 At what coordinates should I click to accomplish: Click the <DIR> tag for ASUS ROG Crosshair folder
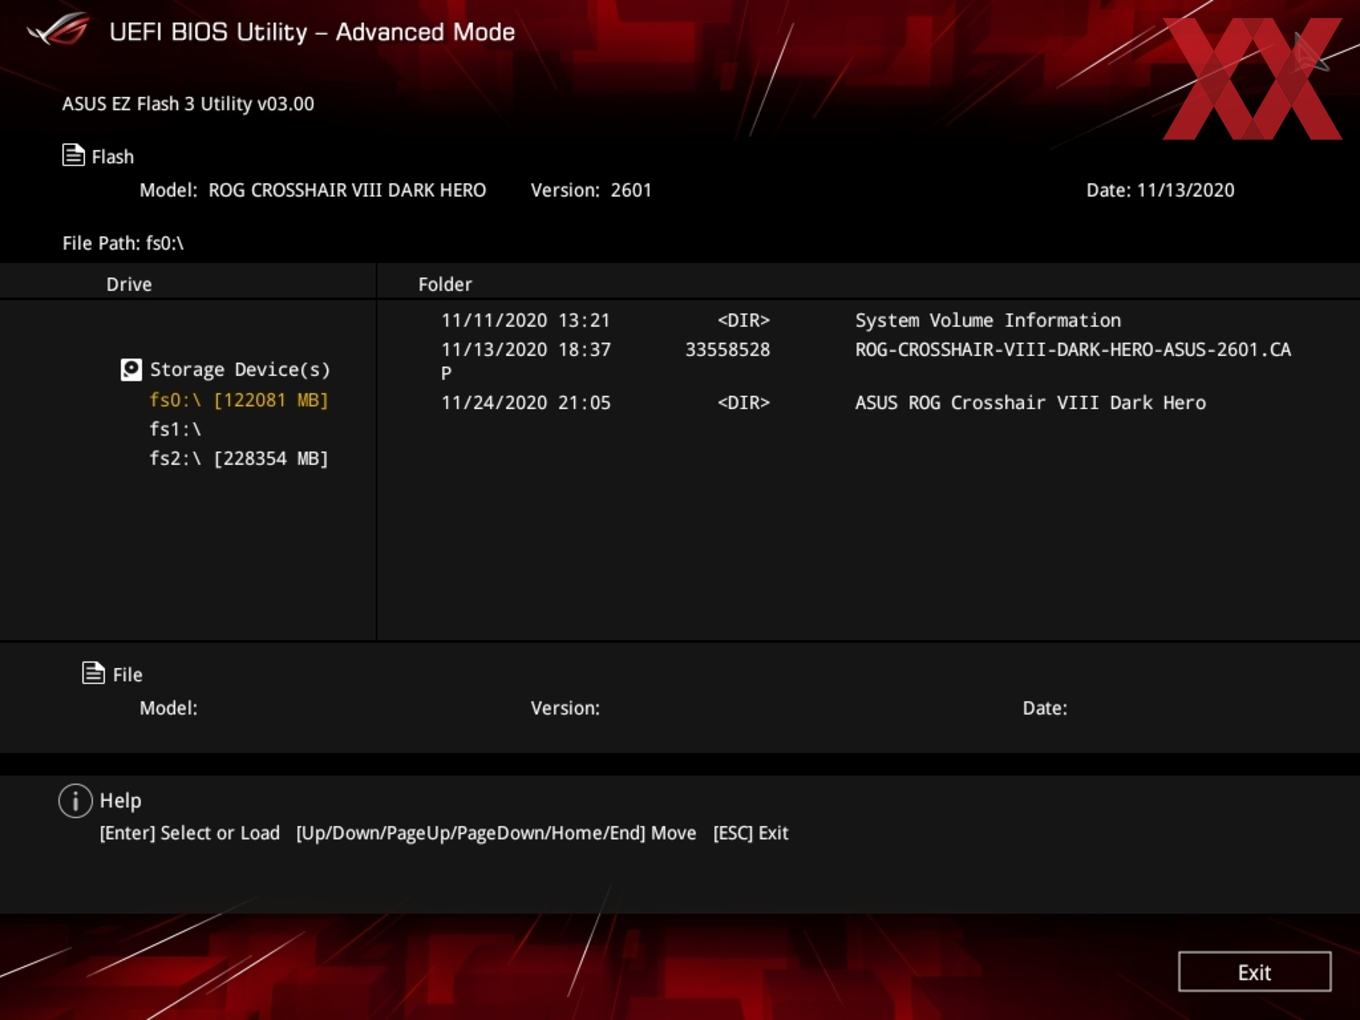click(744, 402)
